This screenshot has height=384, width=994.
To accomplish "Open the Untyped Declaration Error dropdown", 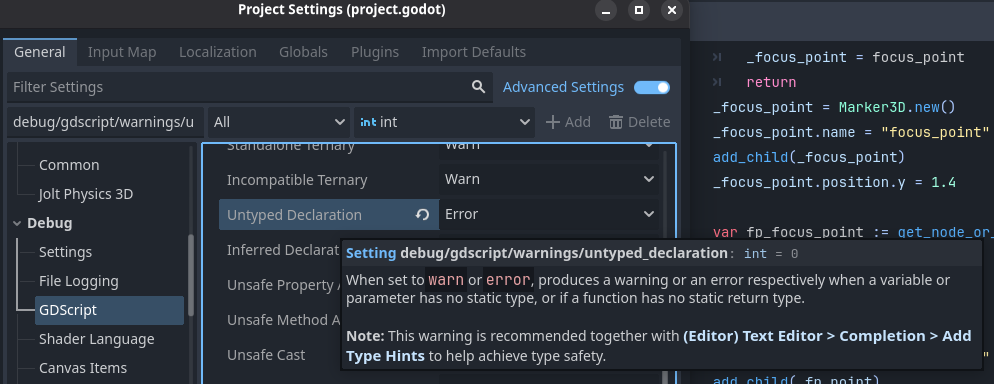I will (x=549, y=214).
